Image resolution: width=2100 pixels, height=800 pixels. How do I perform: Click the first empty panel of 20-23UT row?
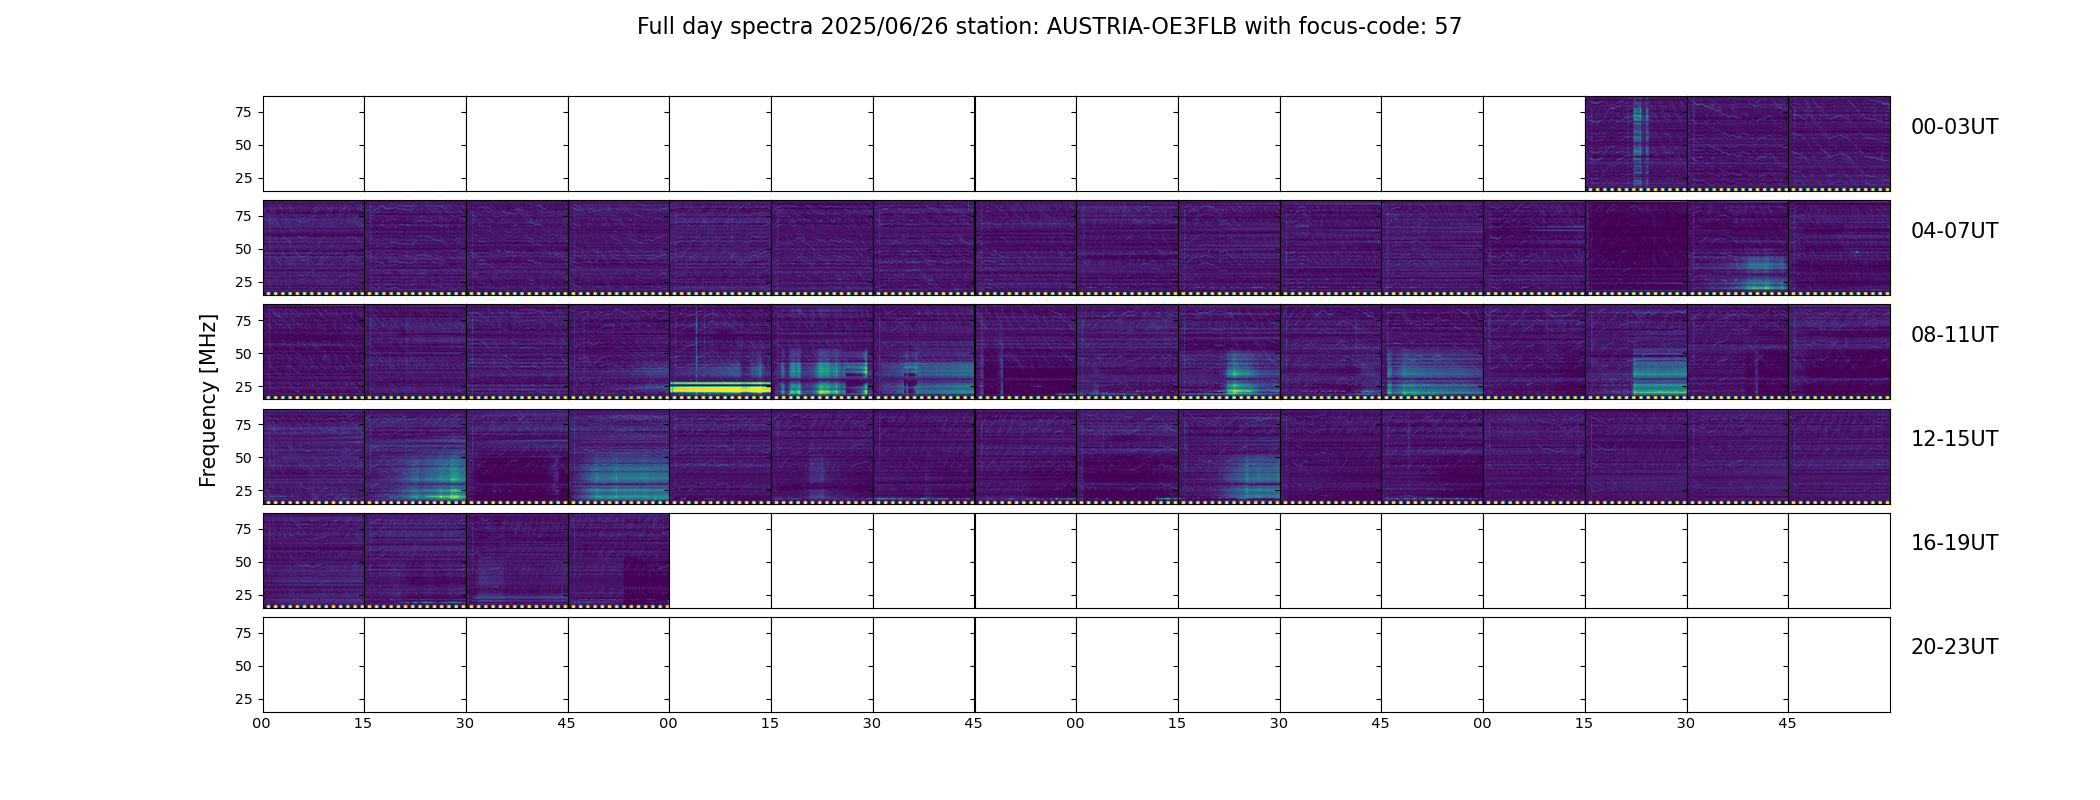click(x=314, y=665)
